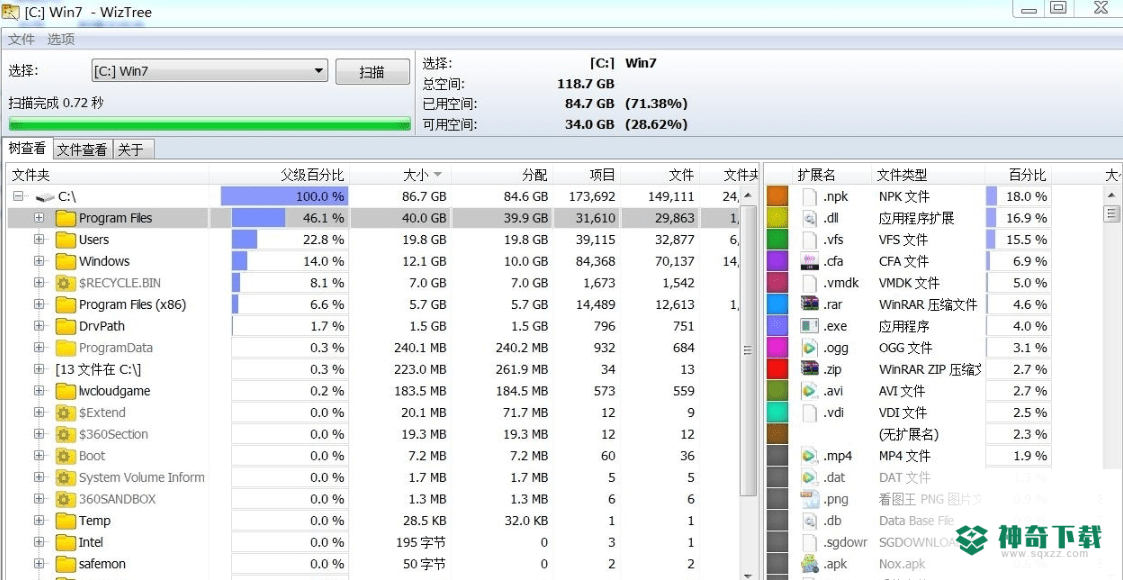Click the green .vfs color swatch
The width and height of the screenshot is (1123, 580).
[777, 239]
